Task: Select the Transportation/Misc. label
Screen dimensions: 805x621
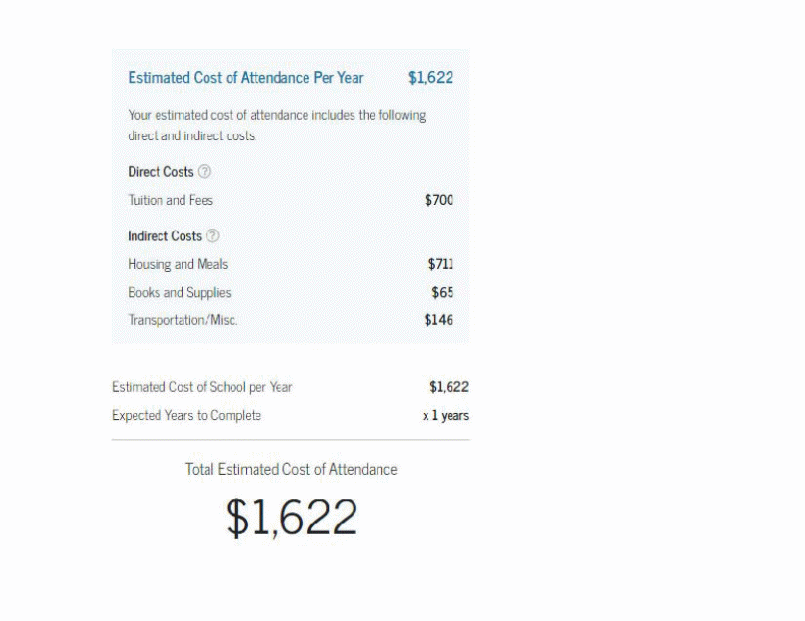Action: 183,320
